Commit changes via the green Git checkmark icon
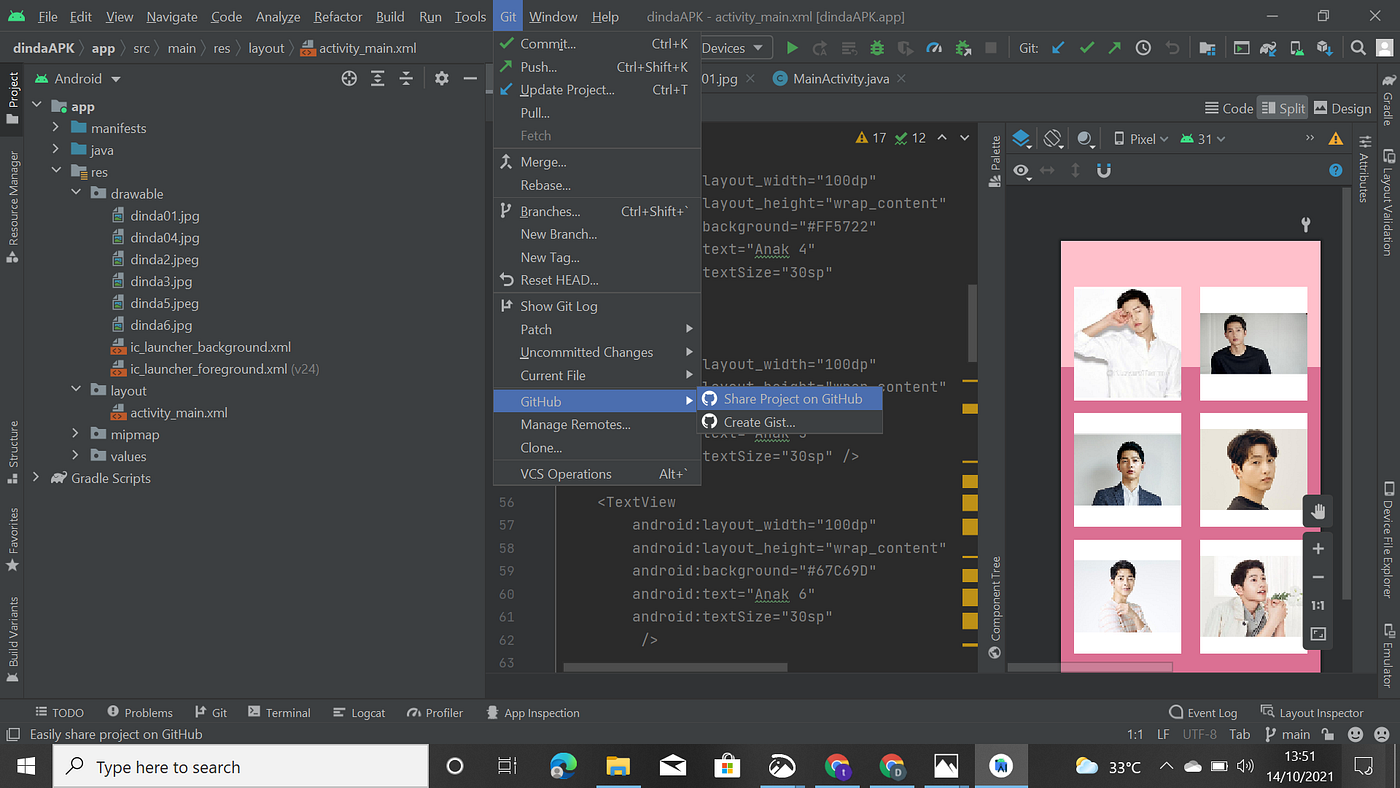 pyautogui.click(x=1086, y=47)
